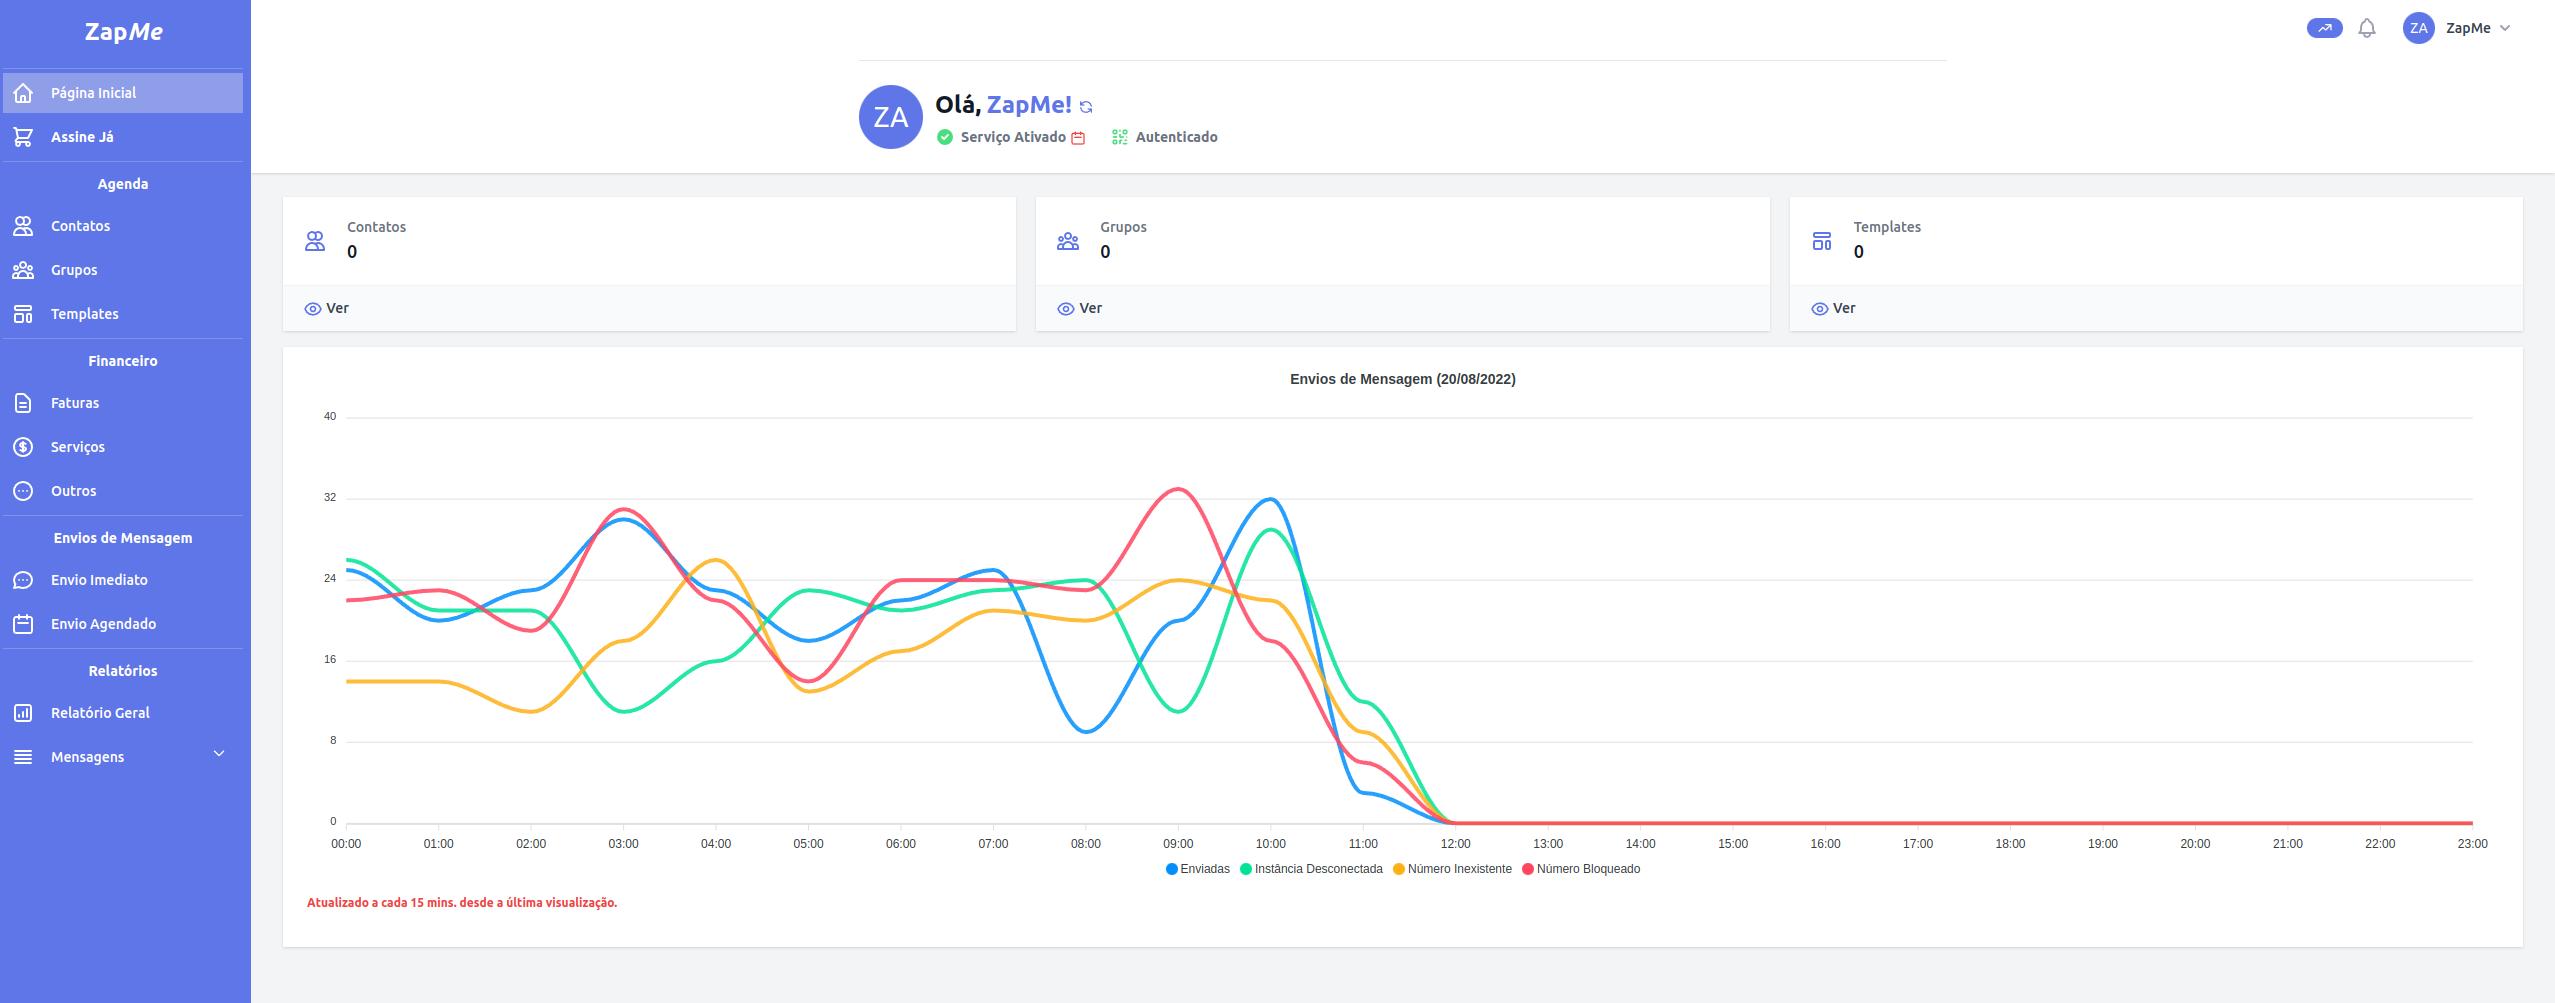The height and width of the screenshot is (1003, 2555).
Task: Open ZapMe user account dropdown
Action: click(x=2457, y=29)
